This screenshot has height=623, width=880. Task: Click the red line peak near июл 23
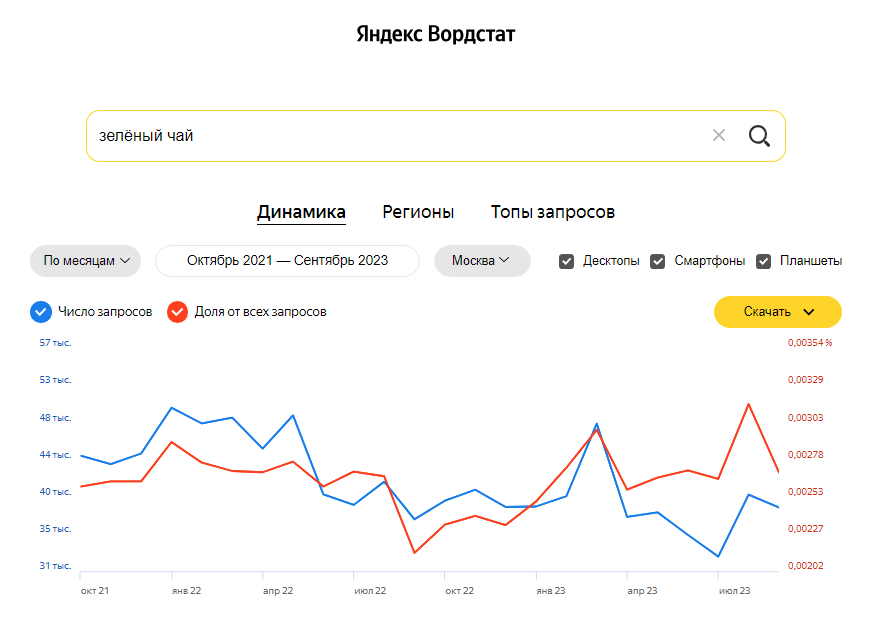748,405
